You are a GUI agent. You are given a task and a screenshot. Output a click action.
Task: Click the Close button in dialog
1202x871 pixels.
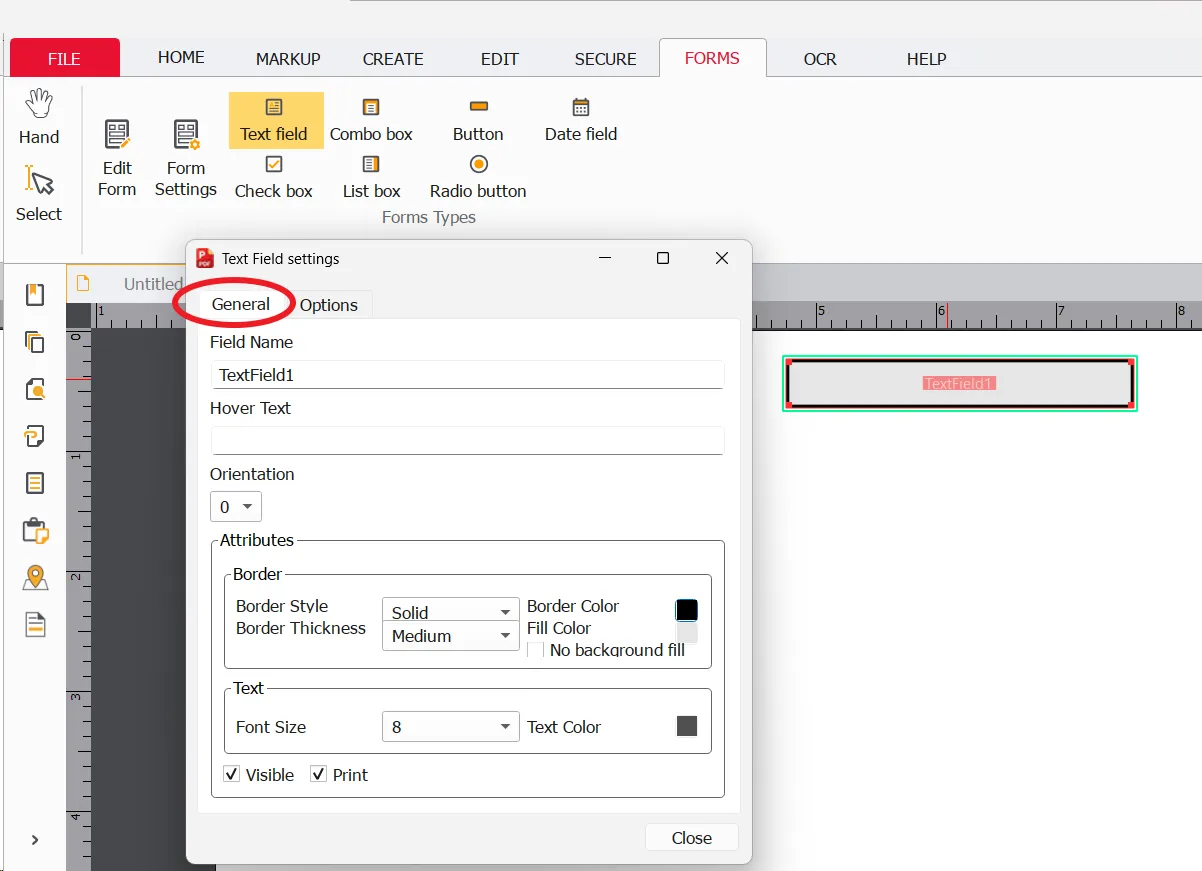pos(692,838)
